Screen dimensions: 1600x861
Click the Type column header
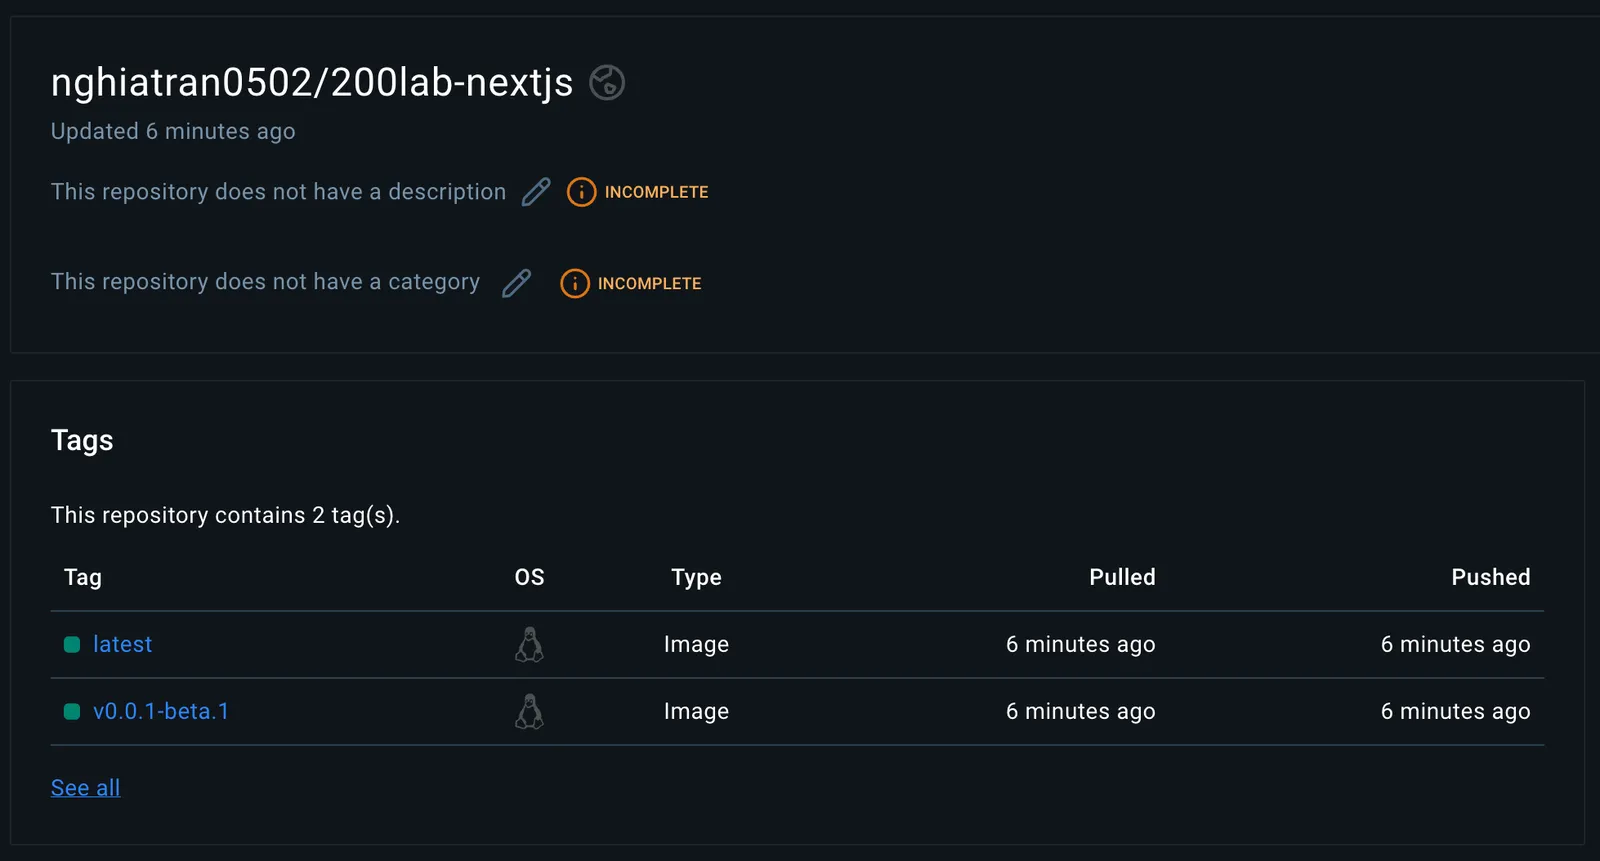tap(696, 577)
